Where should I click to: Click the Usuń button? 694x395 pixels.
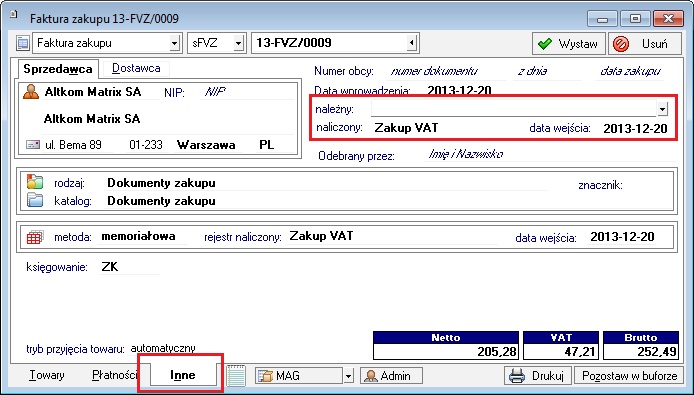[645, 43]
